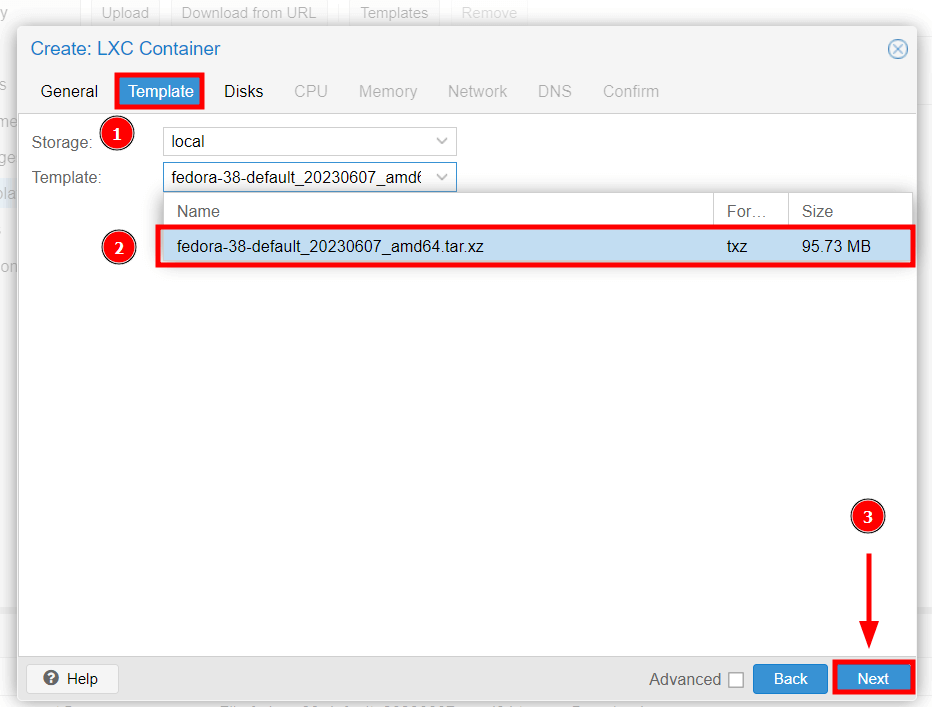Click Download from URL in background toolbar
Viewport: 932px width, 707px height.
pyautogui.click(x=248, y=13)
